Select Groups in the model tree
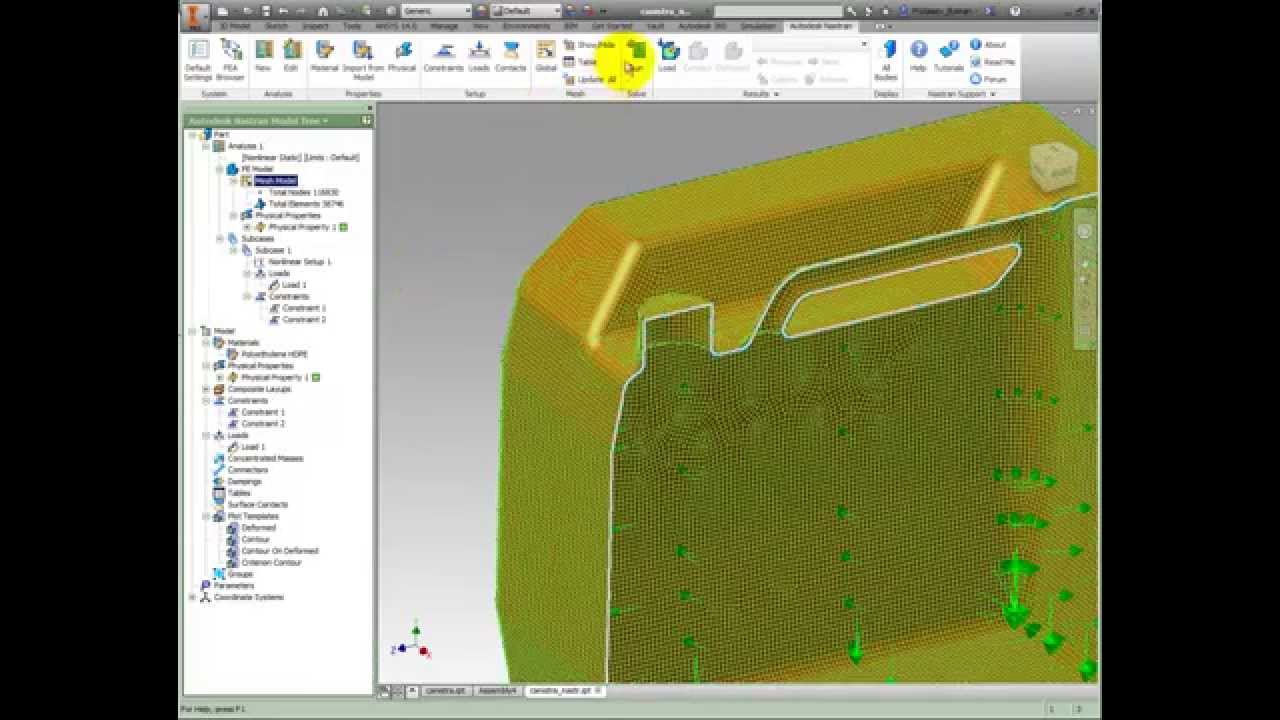Image resolution: width=1280 pixels, height=720 pixels. pyautogui.click(x=240, y=574)
